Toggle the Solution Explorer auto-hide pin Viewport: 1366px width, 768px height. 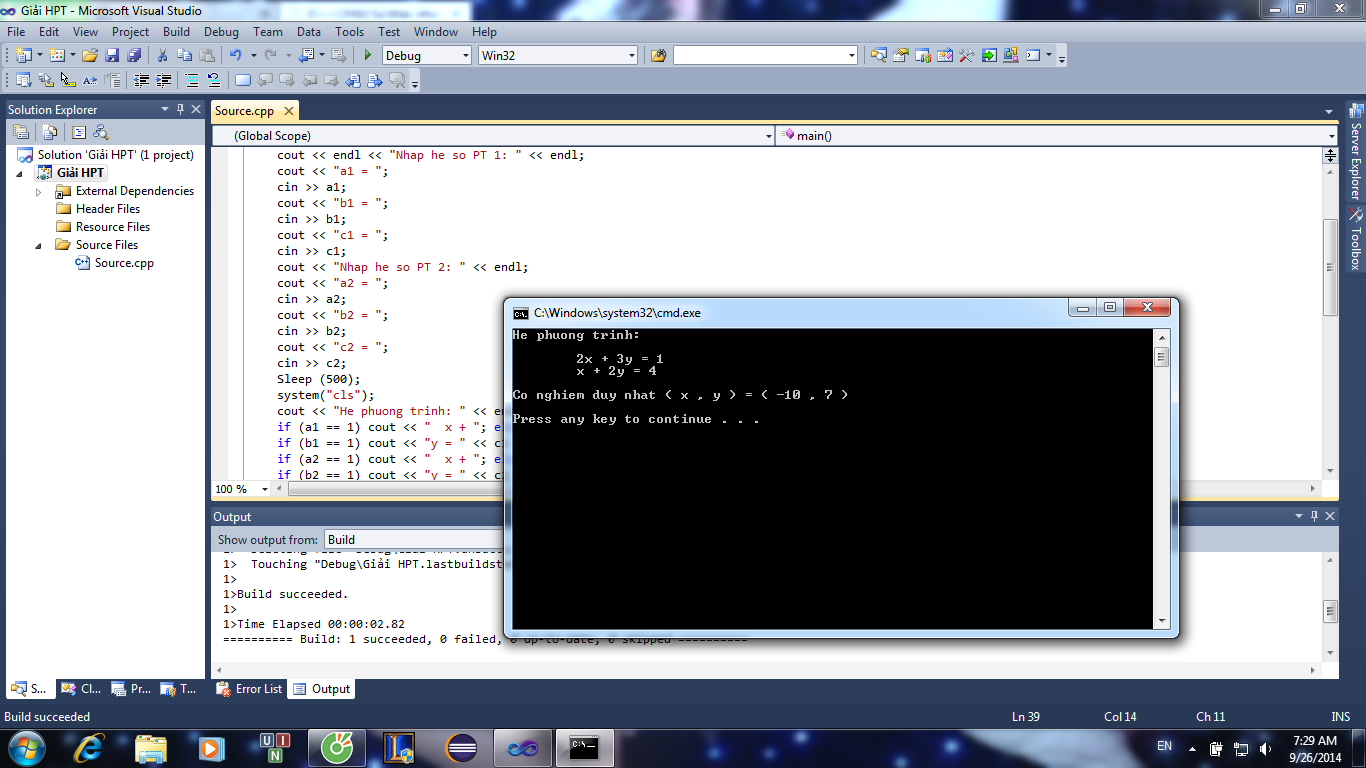point(181,109)
